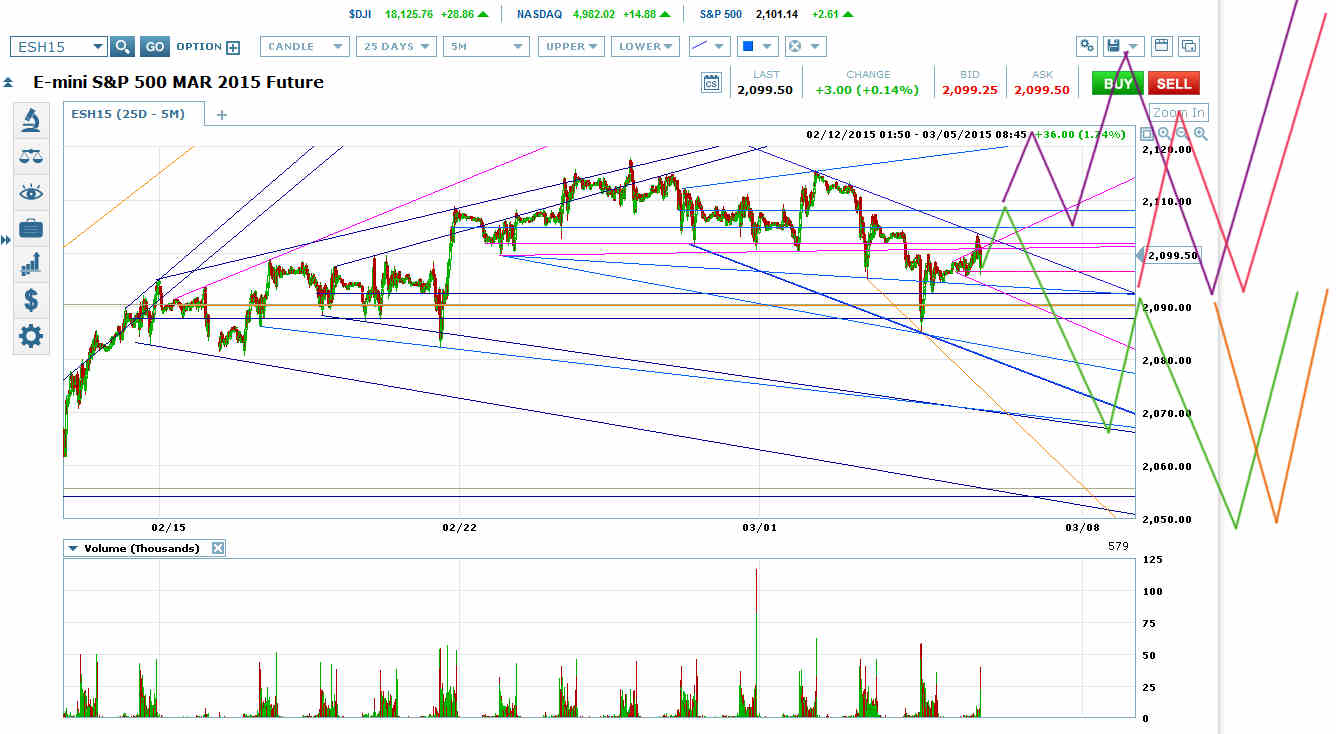Screen dimensions: 1336x734
Task: Click the 02/22 date axis label
Action: point(458,526)
